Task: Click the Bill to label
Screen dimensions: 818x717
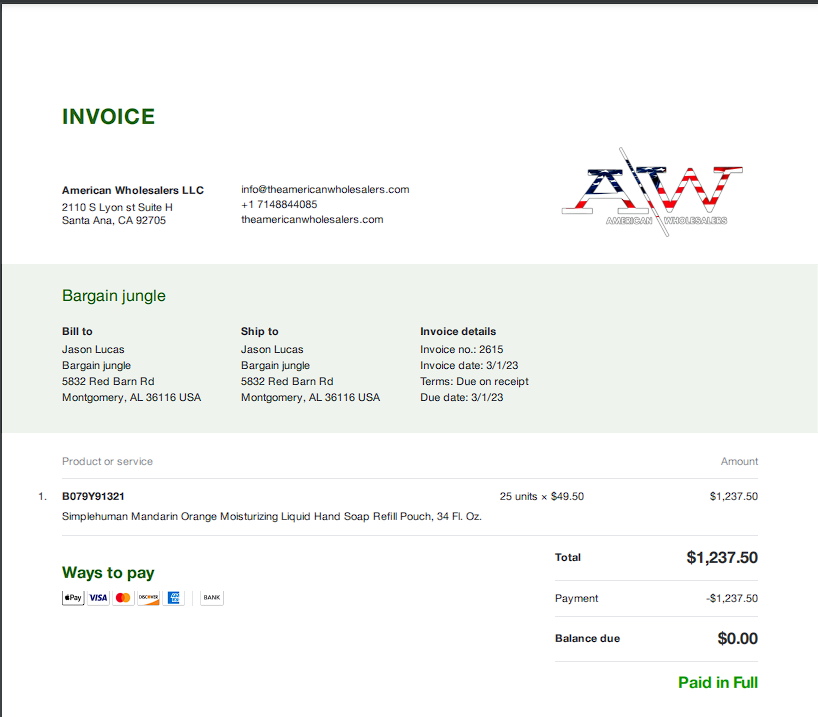Action: tap(77, 331)
